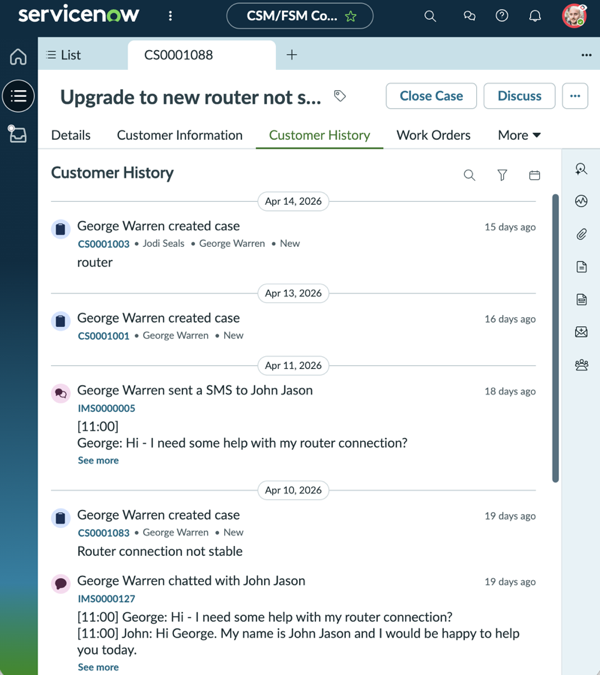Click the tag icon next to case title

pos(340,96)
